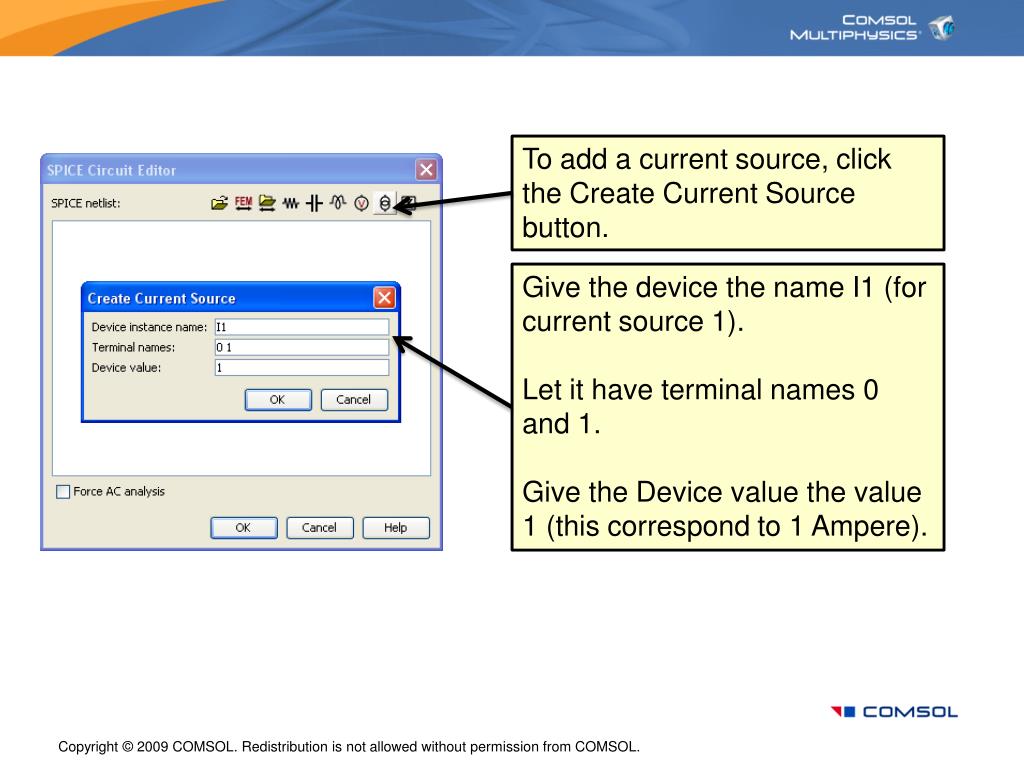Click the Device value input field
This screenshot has width=1024, height=768.
point(302,368)
